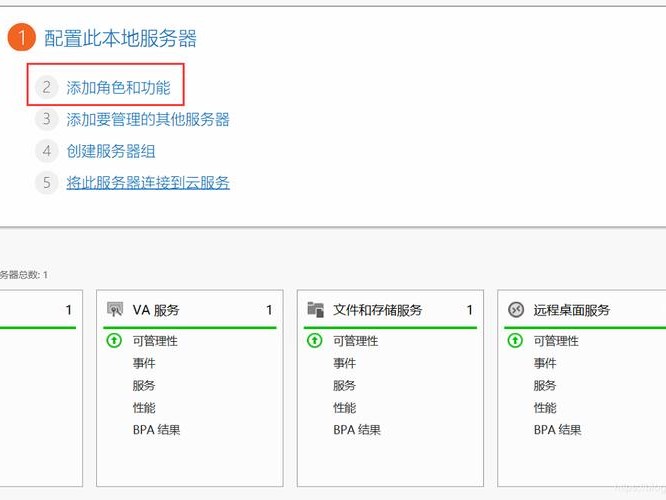Image resolution: width=666 pixels, height=500 pixels.
Task: Select 服务 row in VA 服务 tile
Action: tap(144, 385)
